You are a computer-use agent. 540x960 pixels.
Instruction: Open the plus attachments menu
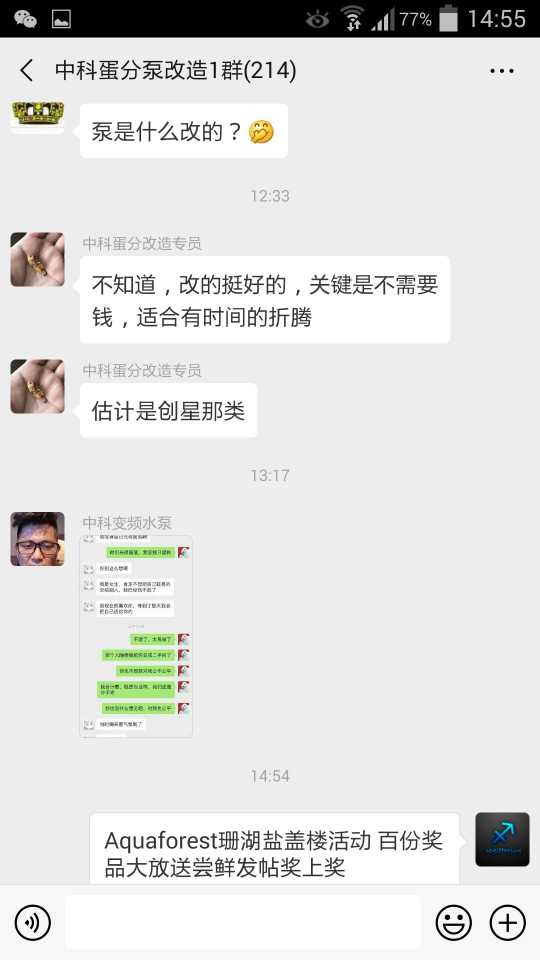[508, 923]
